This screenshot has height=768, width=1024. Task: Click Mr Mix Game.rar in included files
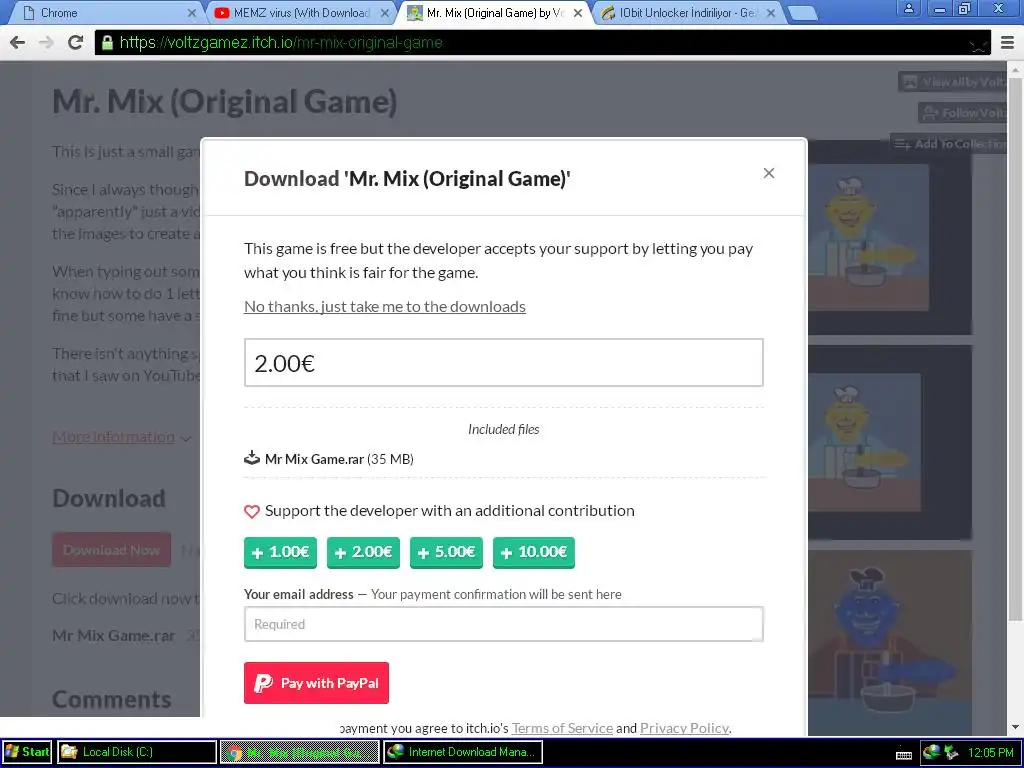(314, 459)
